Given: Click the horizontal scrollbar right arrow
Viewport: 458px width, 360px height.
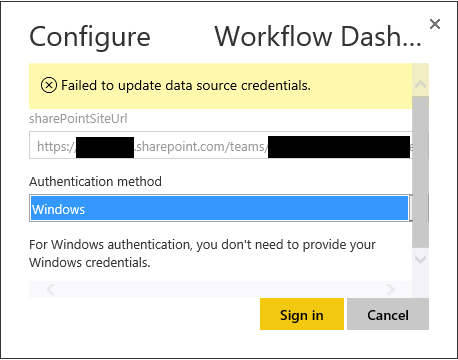Looking at the screenshot, I should [390, 289].
